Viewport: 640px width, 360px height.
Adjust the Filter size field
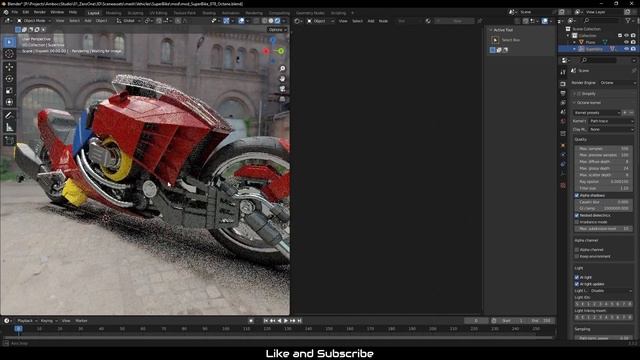click(604, 188)
